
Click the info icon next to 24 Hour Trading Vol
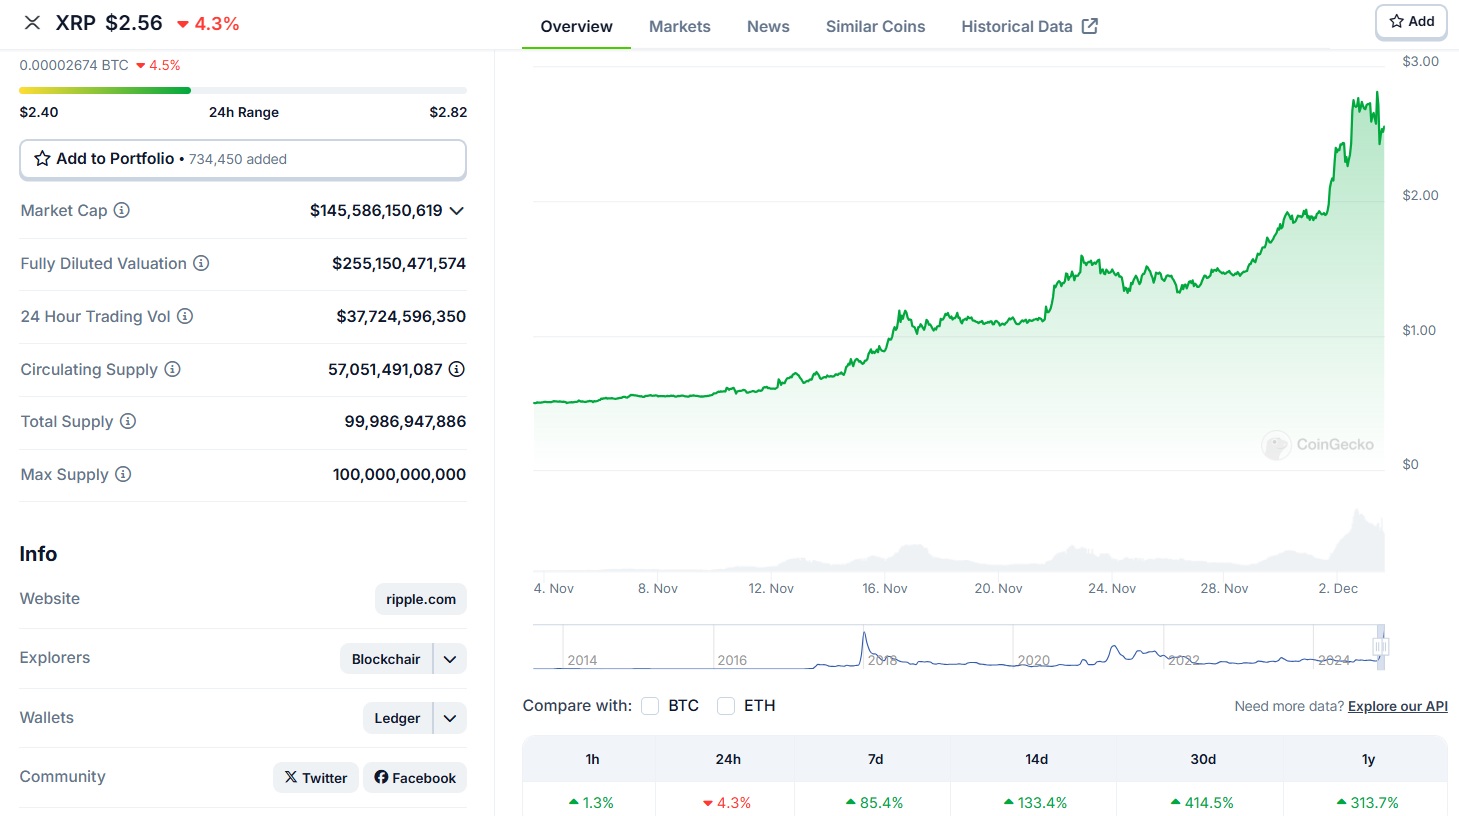click(x=185, y=316)
